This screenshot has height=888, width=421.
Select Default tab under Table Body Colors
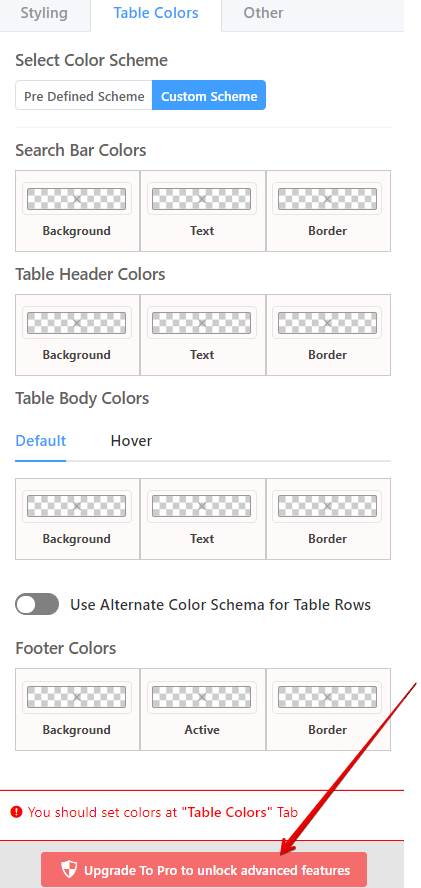41,441
